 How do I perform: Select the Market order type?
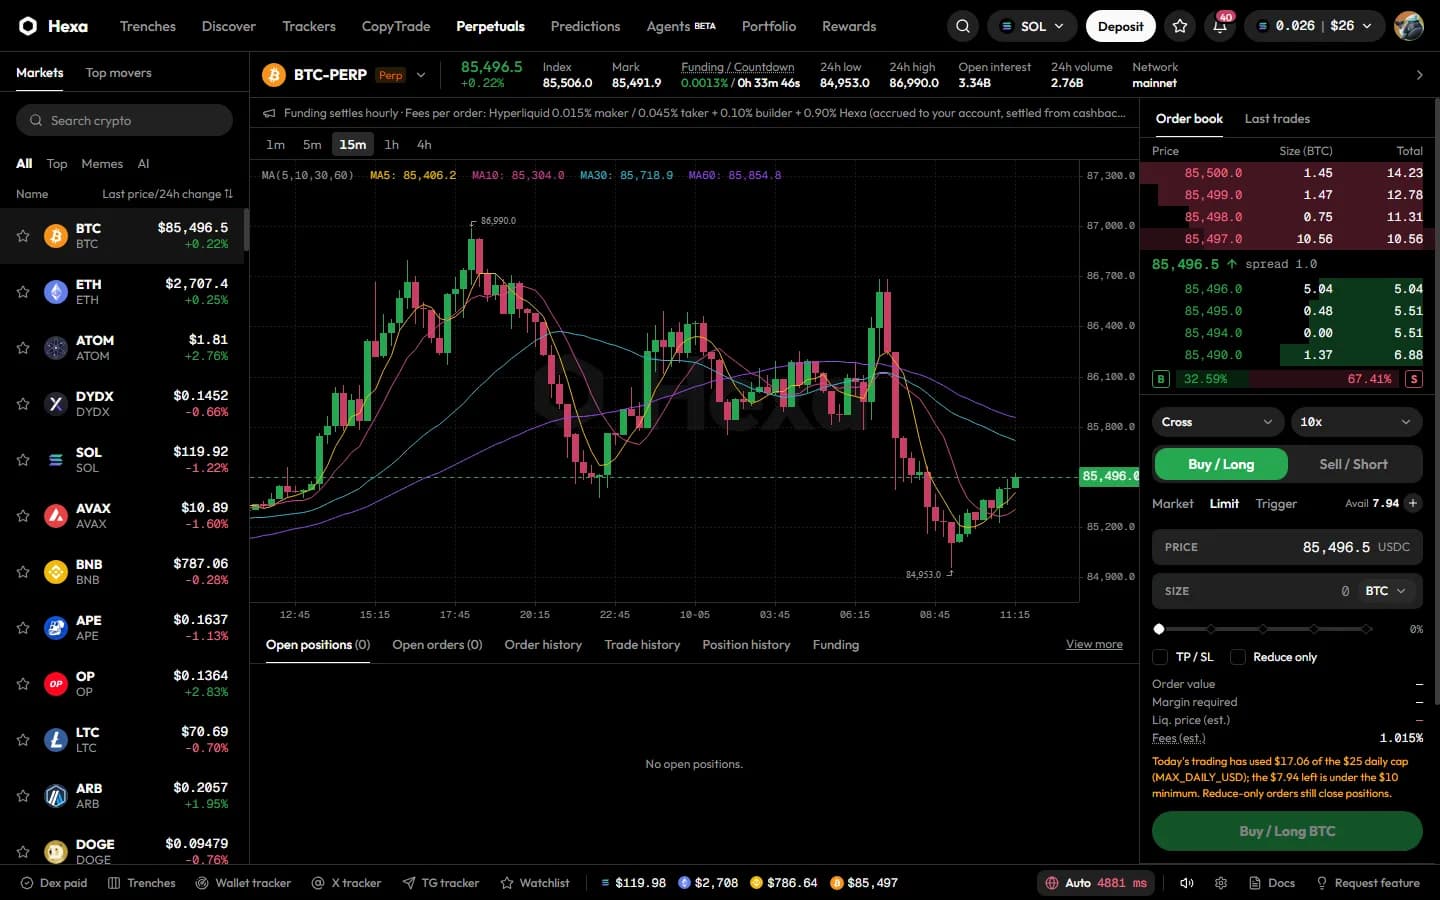[1172, 504]
